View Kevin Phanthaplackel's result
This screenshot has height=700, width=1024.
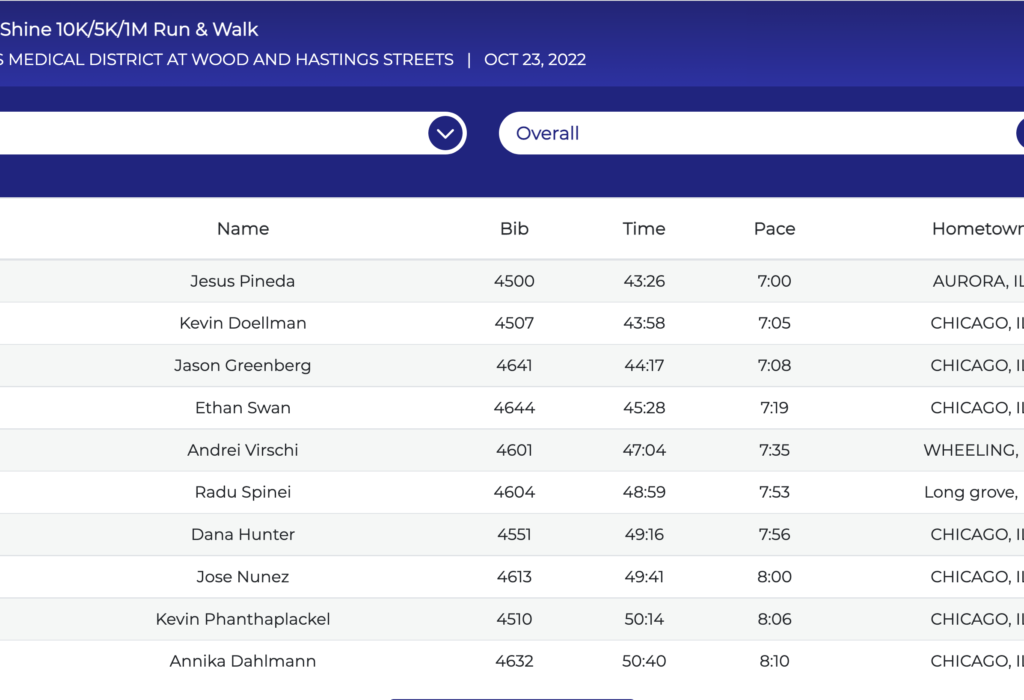pos(243,619)
